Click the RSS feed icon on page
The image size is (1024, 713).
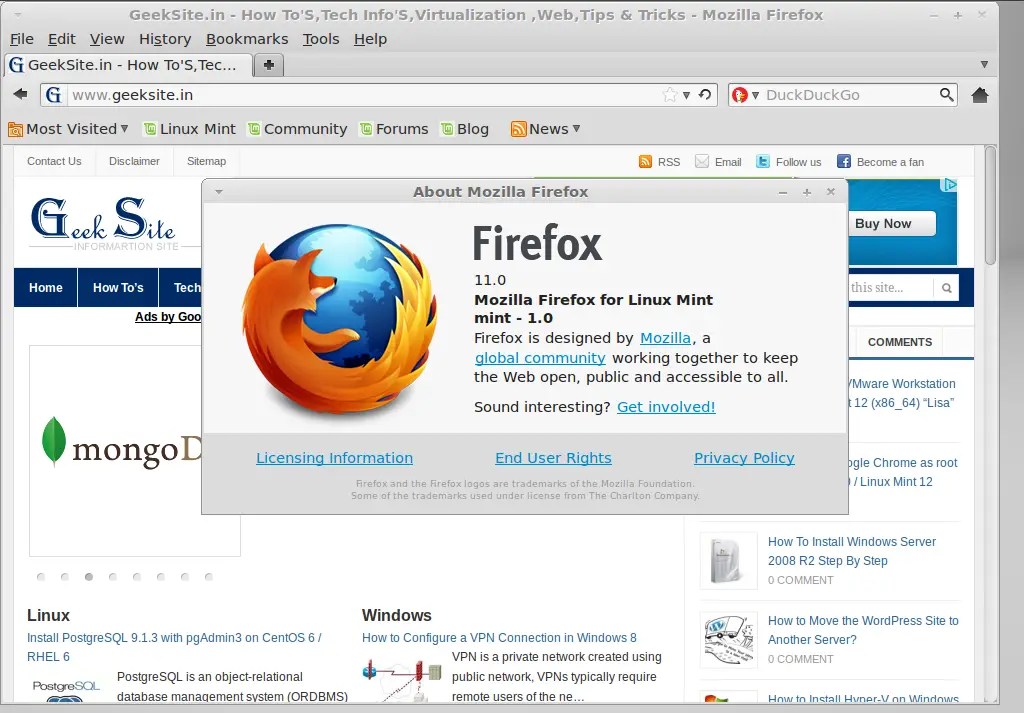pos(645,161)
